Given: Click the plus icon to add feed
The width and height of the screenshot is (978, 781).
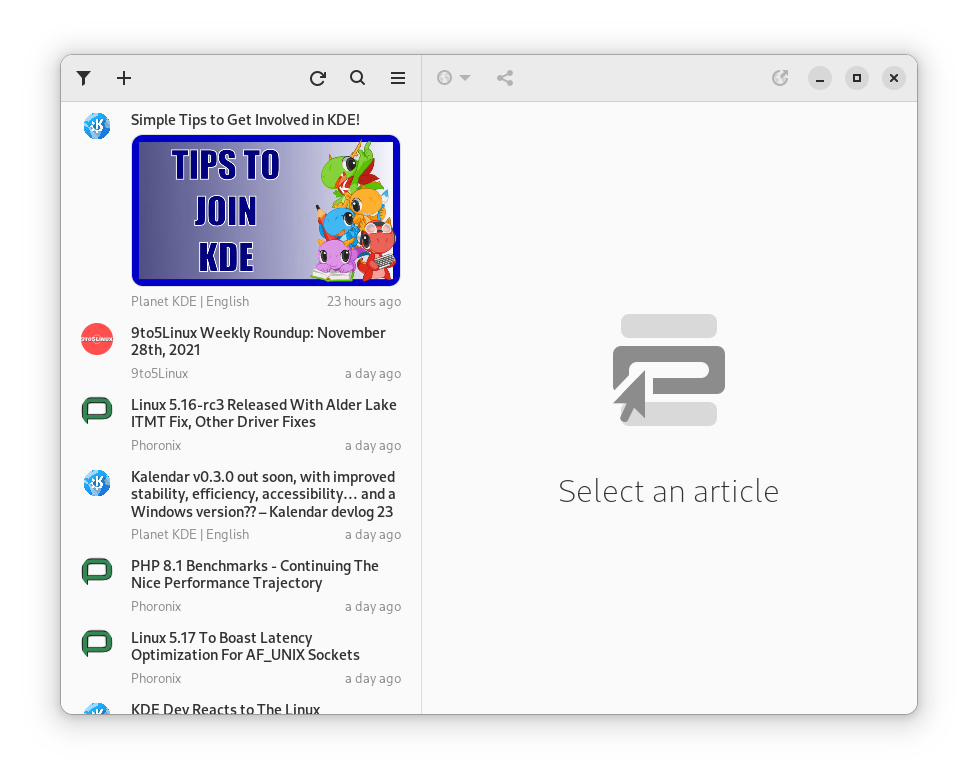Looking at the screenshot, I should tap(124, 78).
